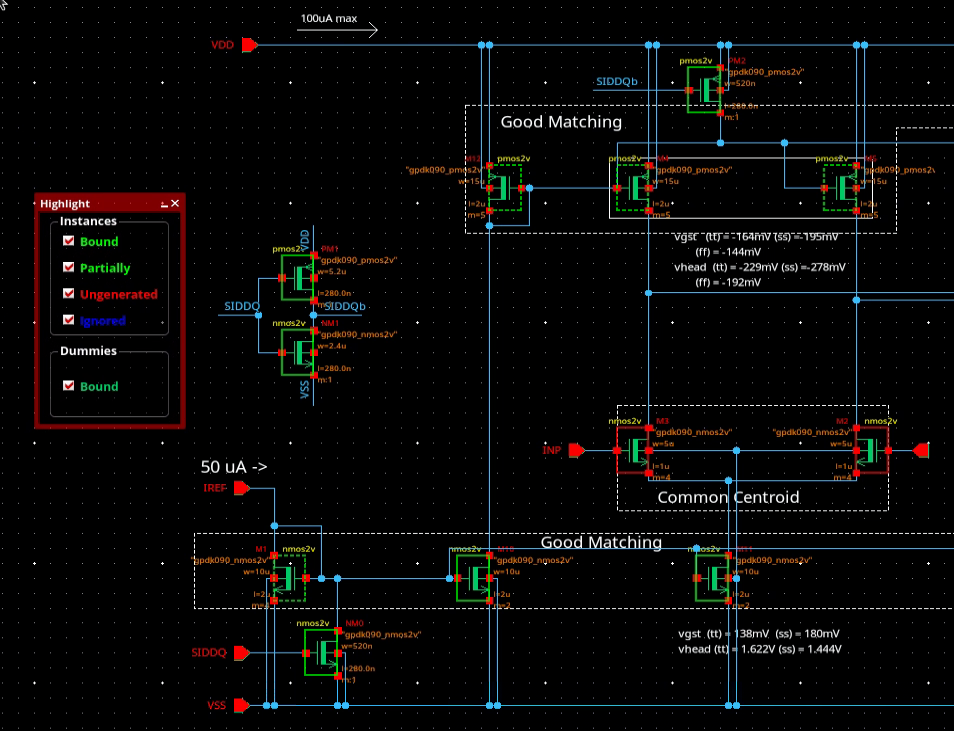Viewport: 954px width, 731px height.
Task: Click the w=2.4u parameter of NM1
Action: (x=332, y=346)
